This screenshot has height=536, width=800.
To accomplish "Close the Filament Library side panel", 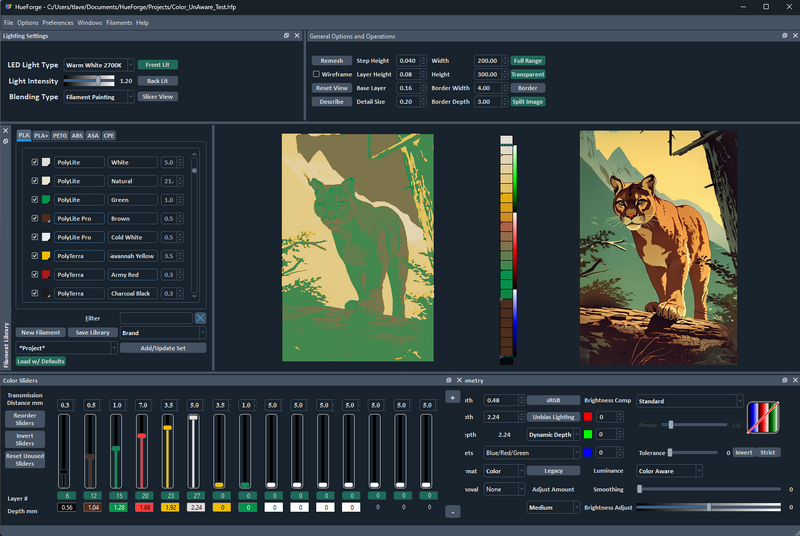I will (5, 131).
